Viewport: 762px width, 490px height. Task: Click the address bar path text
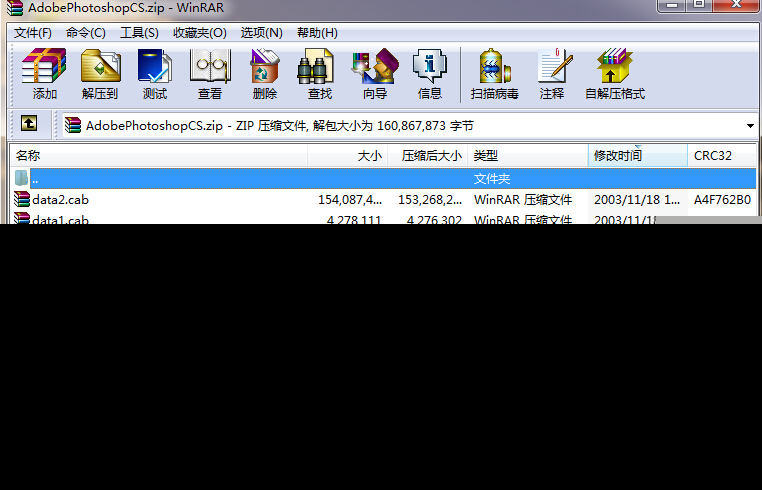(x=279, y=126)
